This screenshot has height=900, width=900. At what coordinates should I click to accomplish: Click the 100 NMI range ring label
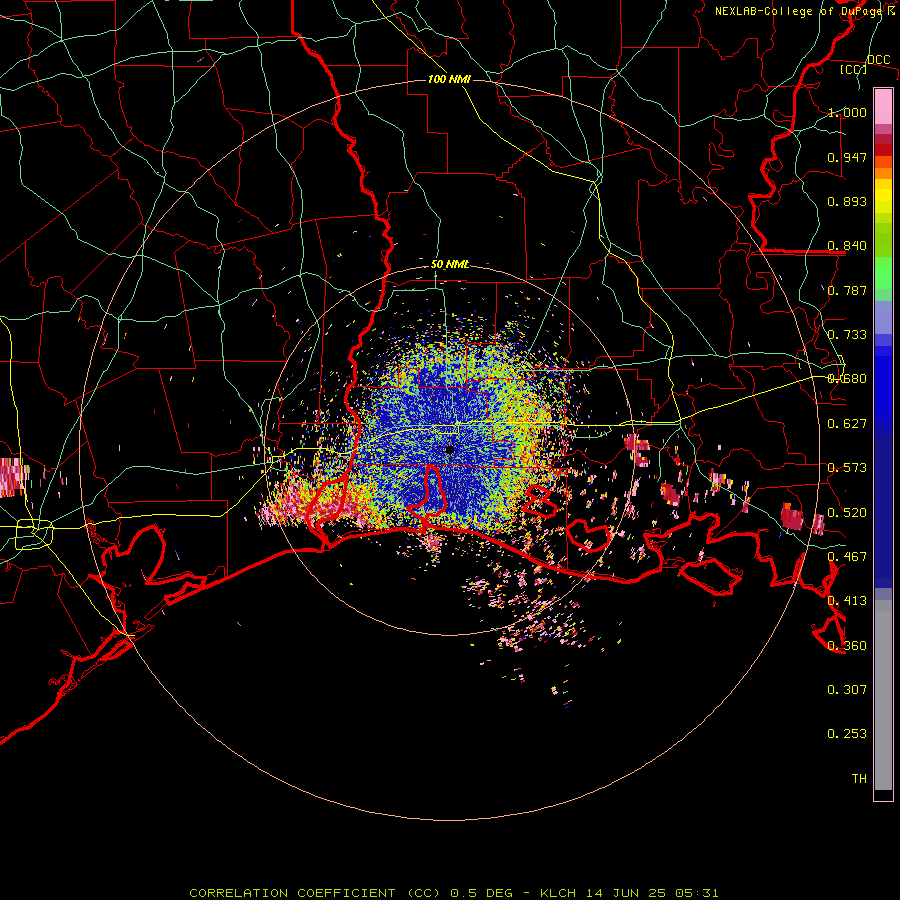[449, 79]
